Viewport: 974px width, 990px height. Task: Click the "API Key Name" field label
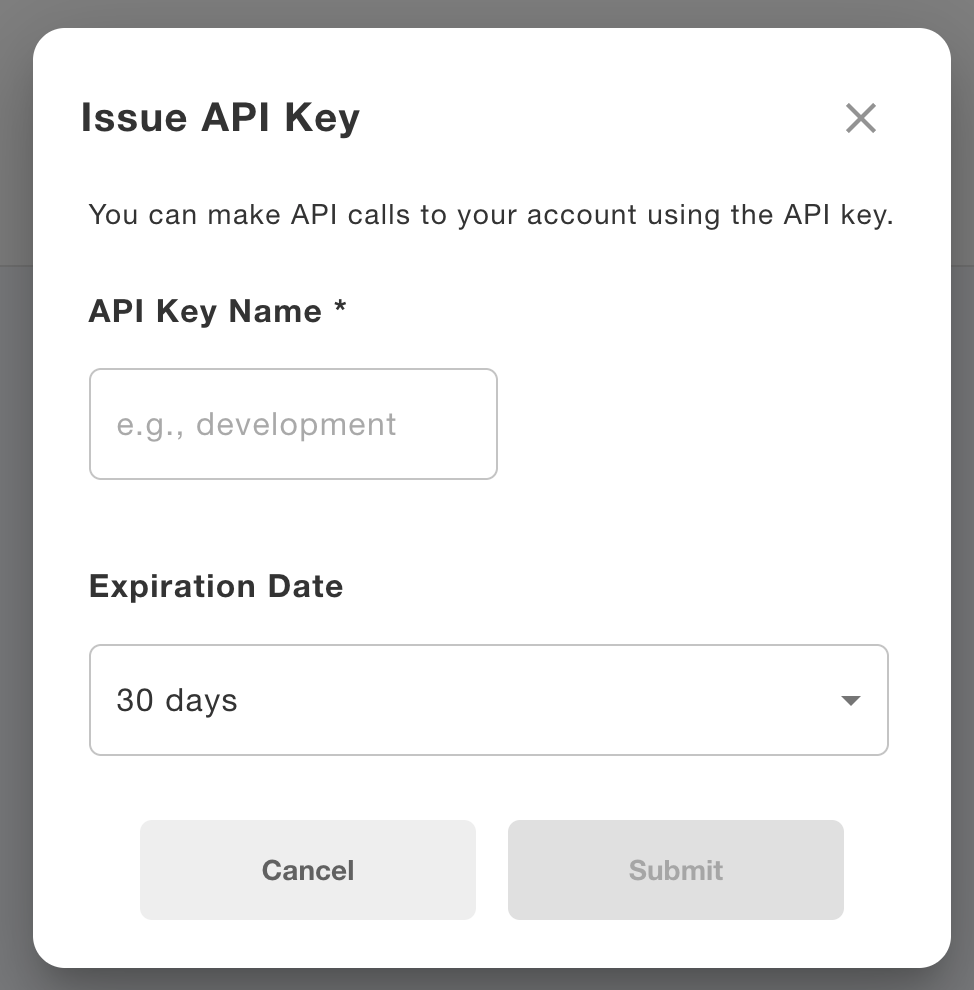coord(205,311)
